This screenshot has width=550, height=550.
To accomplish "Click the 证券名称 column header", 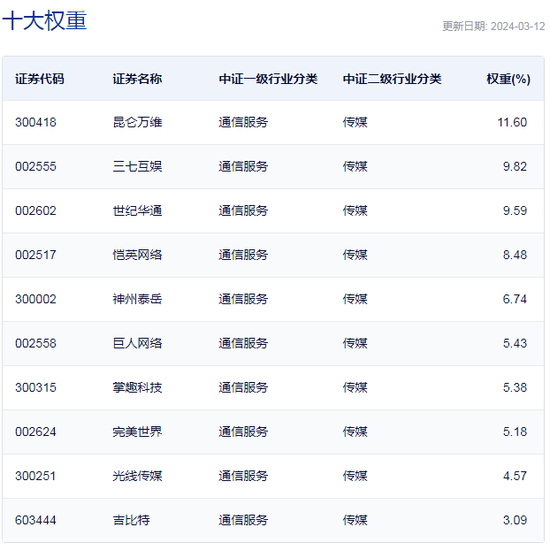I will click(x=138, y=79).
